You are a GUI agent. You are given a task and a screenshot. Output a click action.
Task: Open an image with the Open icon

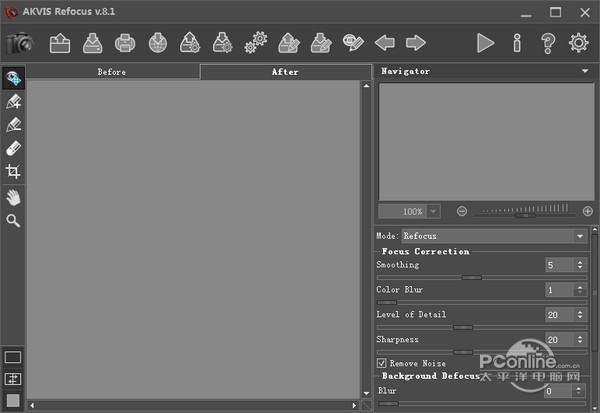[60, 43]
